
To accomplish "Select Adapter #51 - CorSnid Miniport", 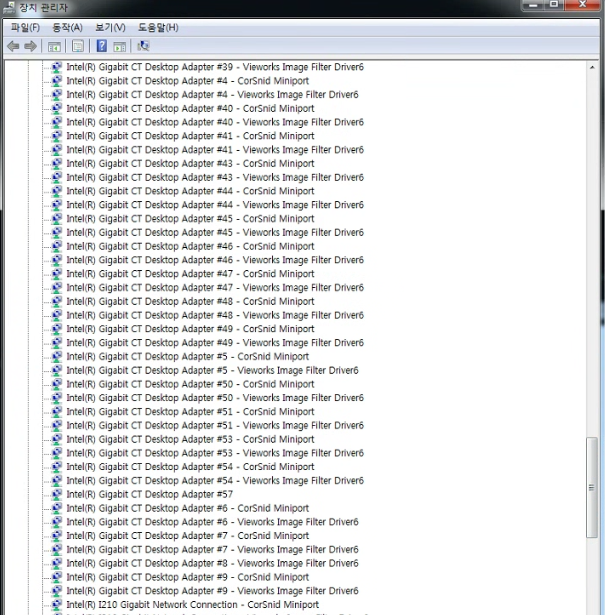I will (x=190, y=412).
